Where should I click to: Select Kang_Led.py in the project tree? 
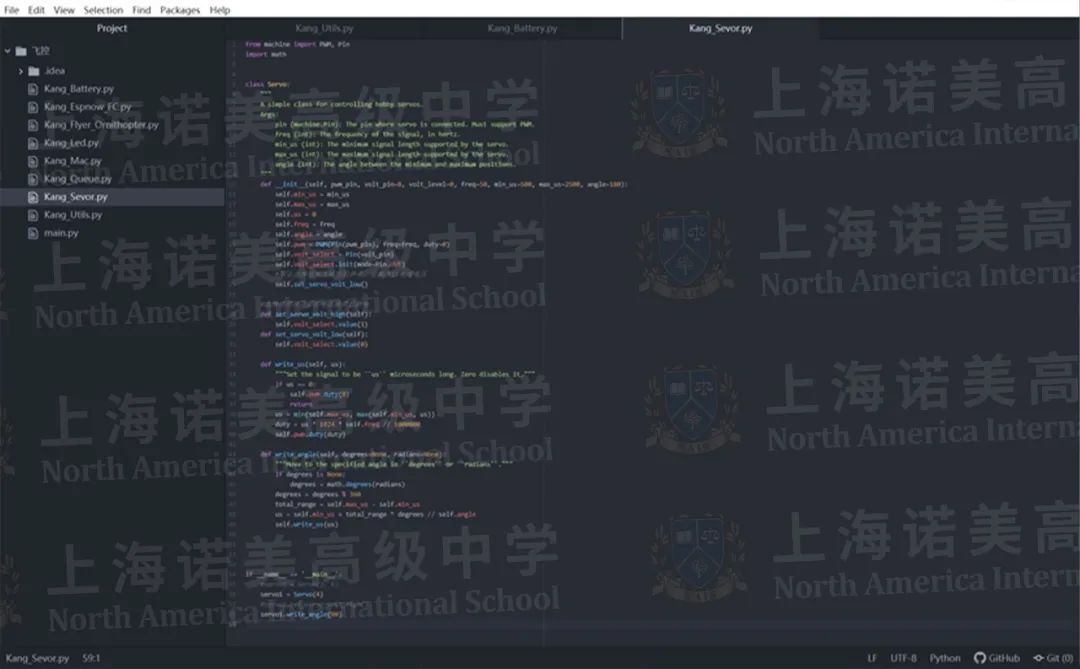tap(72, 143)
